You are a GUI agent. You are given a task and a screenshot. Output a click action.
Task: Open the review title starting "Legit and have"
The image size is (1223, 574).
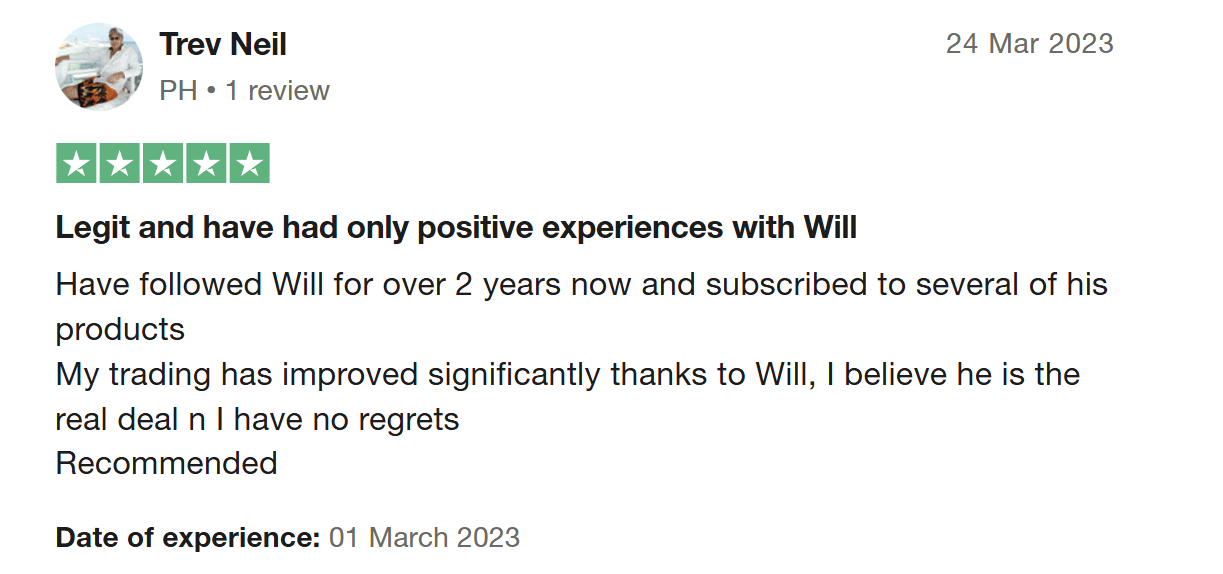(457, 228)
